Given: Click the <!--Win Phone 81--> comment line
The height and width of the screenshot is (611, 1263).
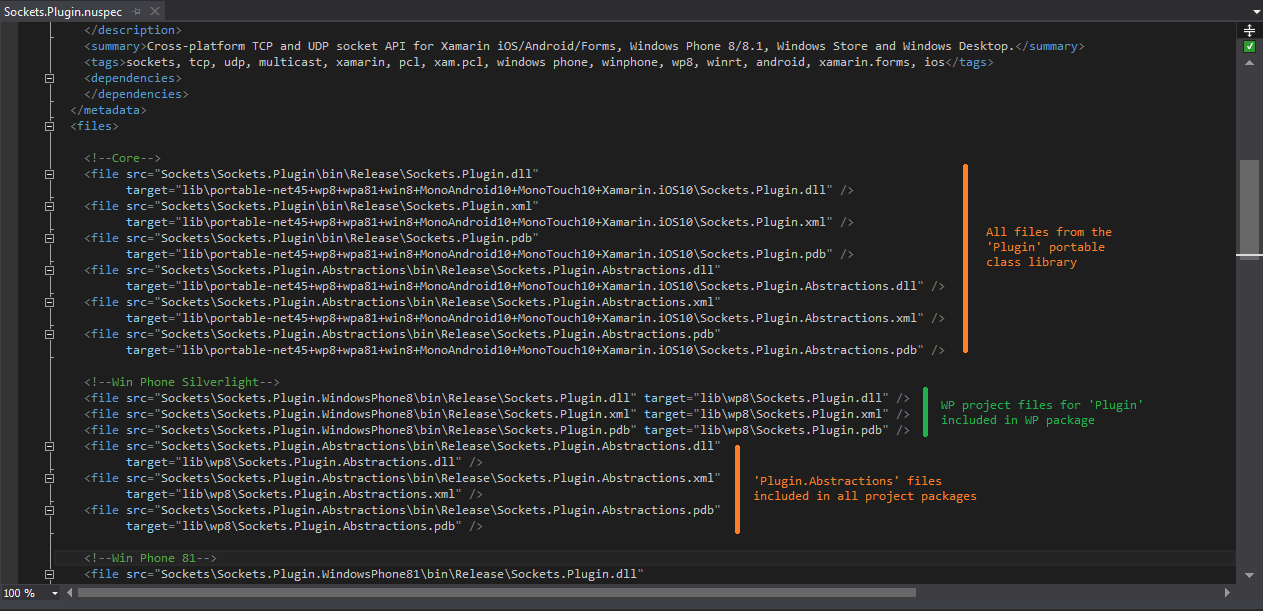Looking at the screenshot, I should coord(151,558).
